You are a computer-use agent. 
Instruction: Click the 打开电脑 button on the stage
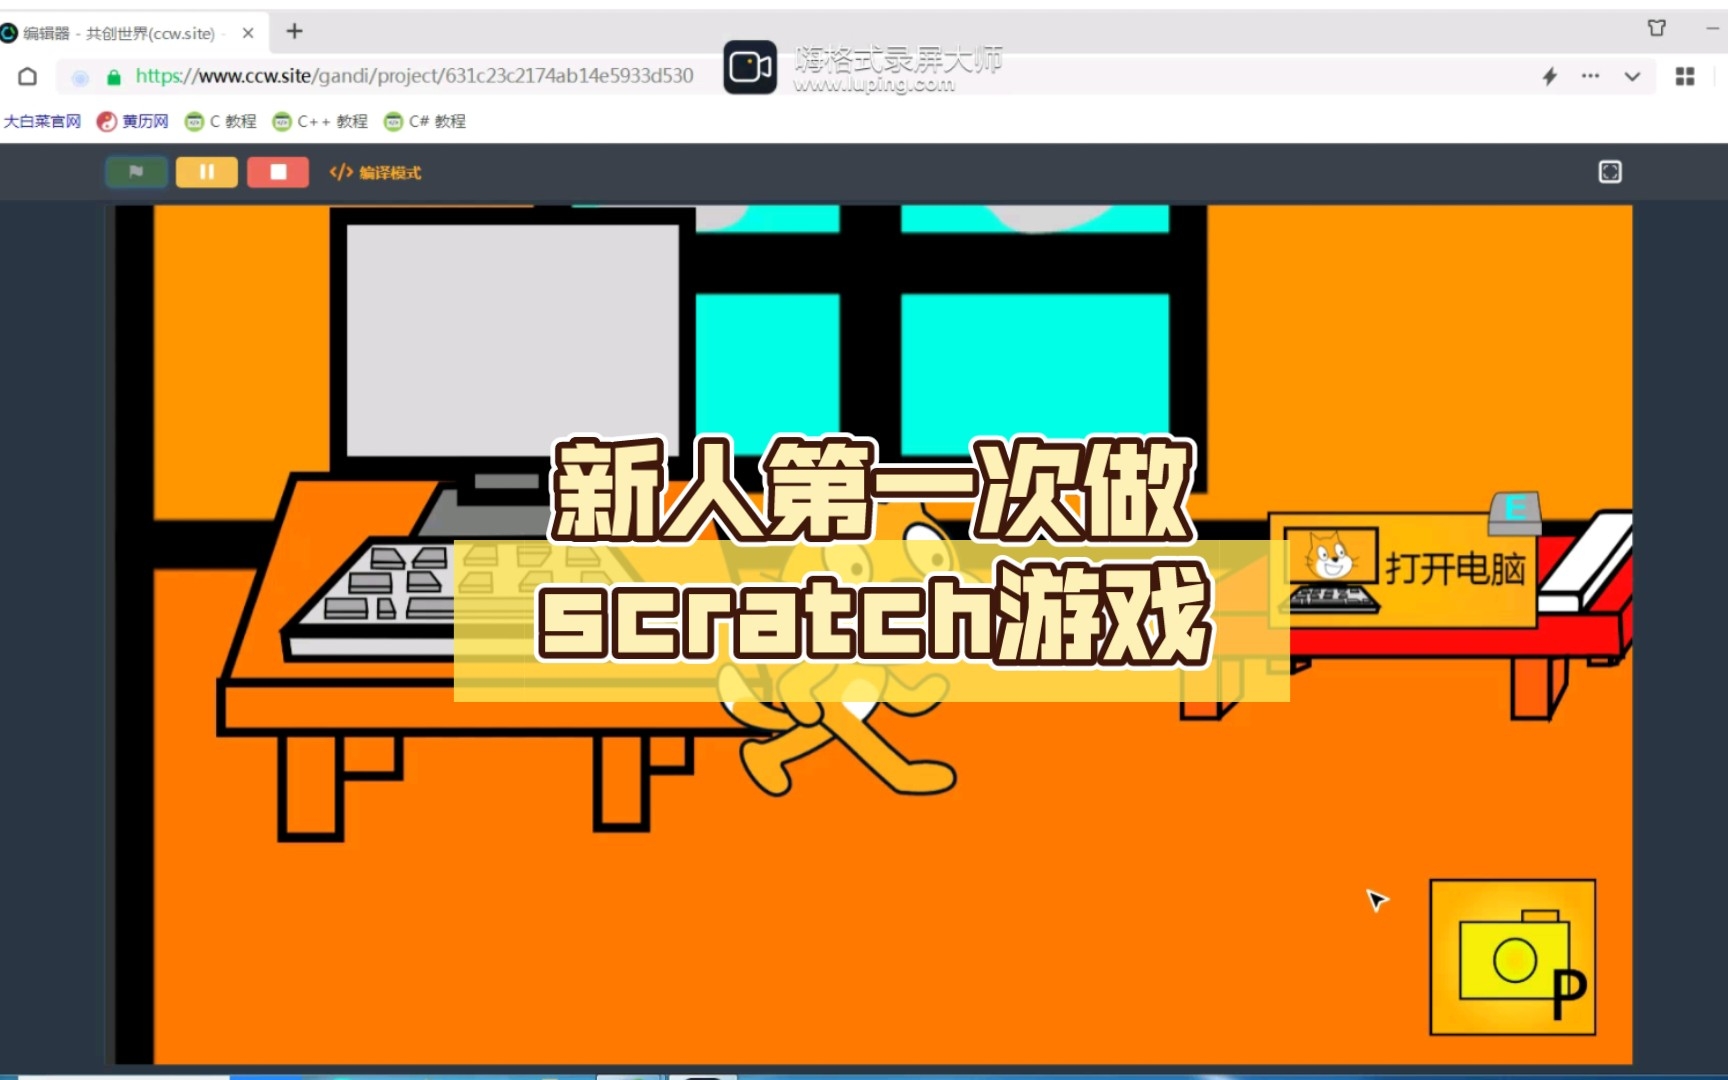1400,570
